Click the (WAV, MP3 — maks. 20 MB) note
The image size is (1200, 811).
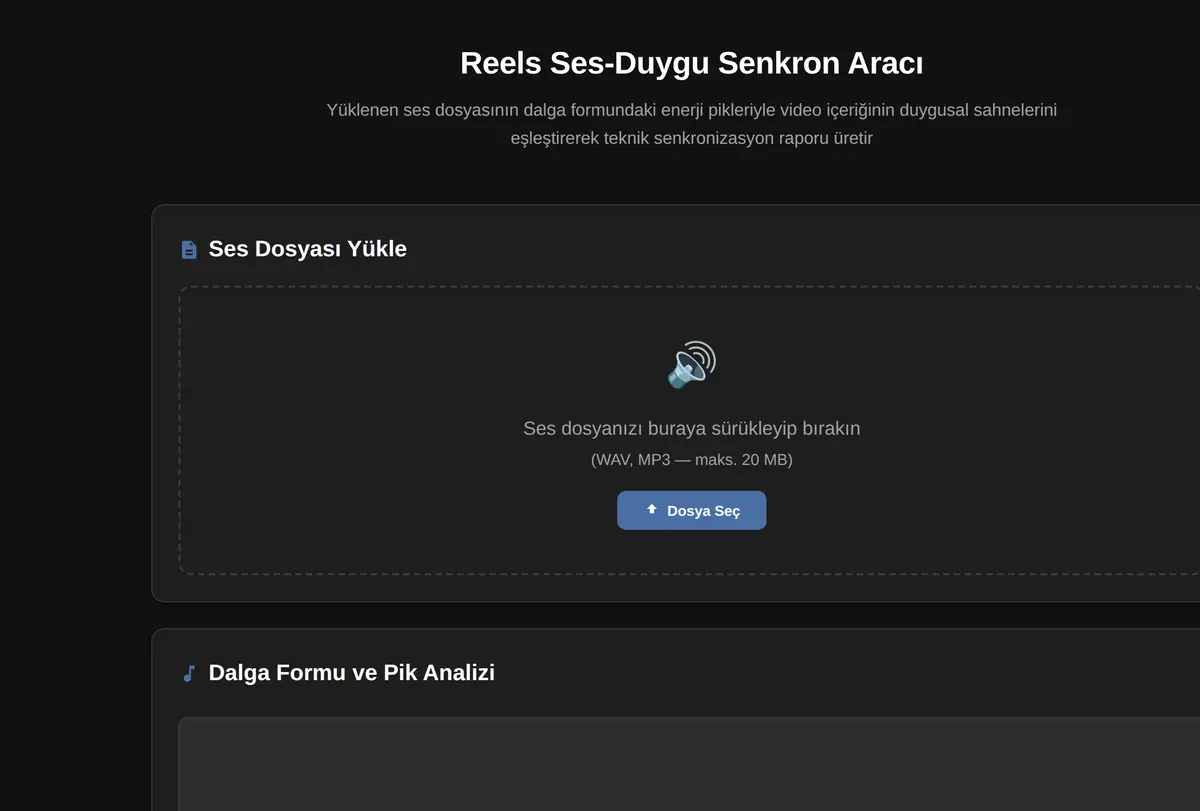pyautogui.click(x=691, y=460)
